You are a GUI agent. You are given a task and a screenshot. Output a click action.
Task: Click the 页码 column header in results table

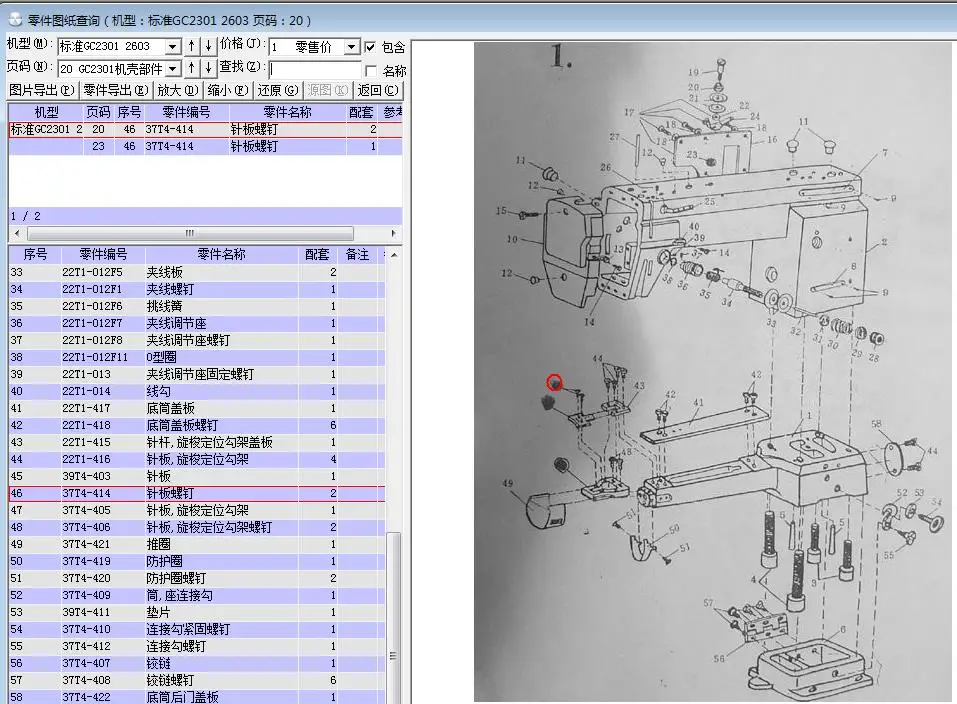tap(98, 112)
